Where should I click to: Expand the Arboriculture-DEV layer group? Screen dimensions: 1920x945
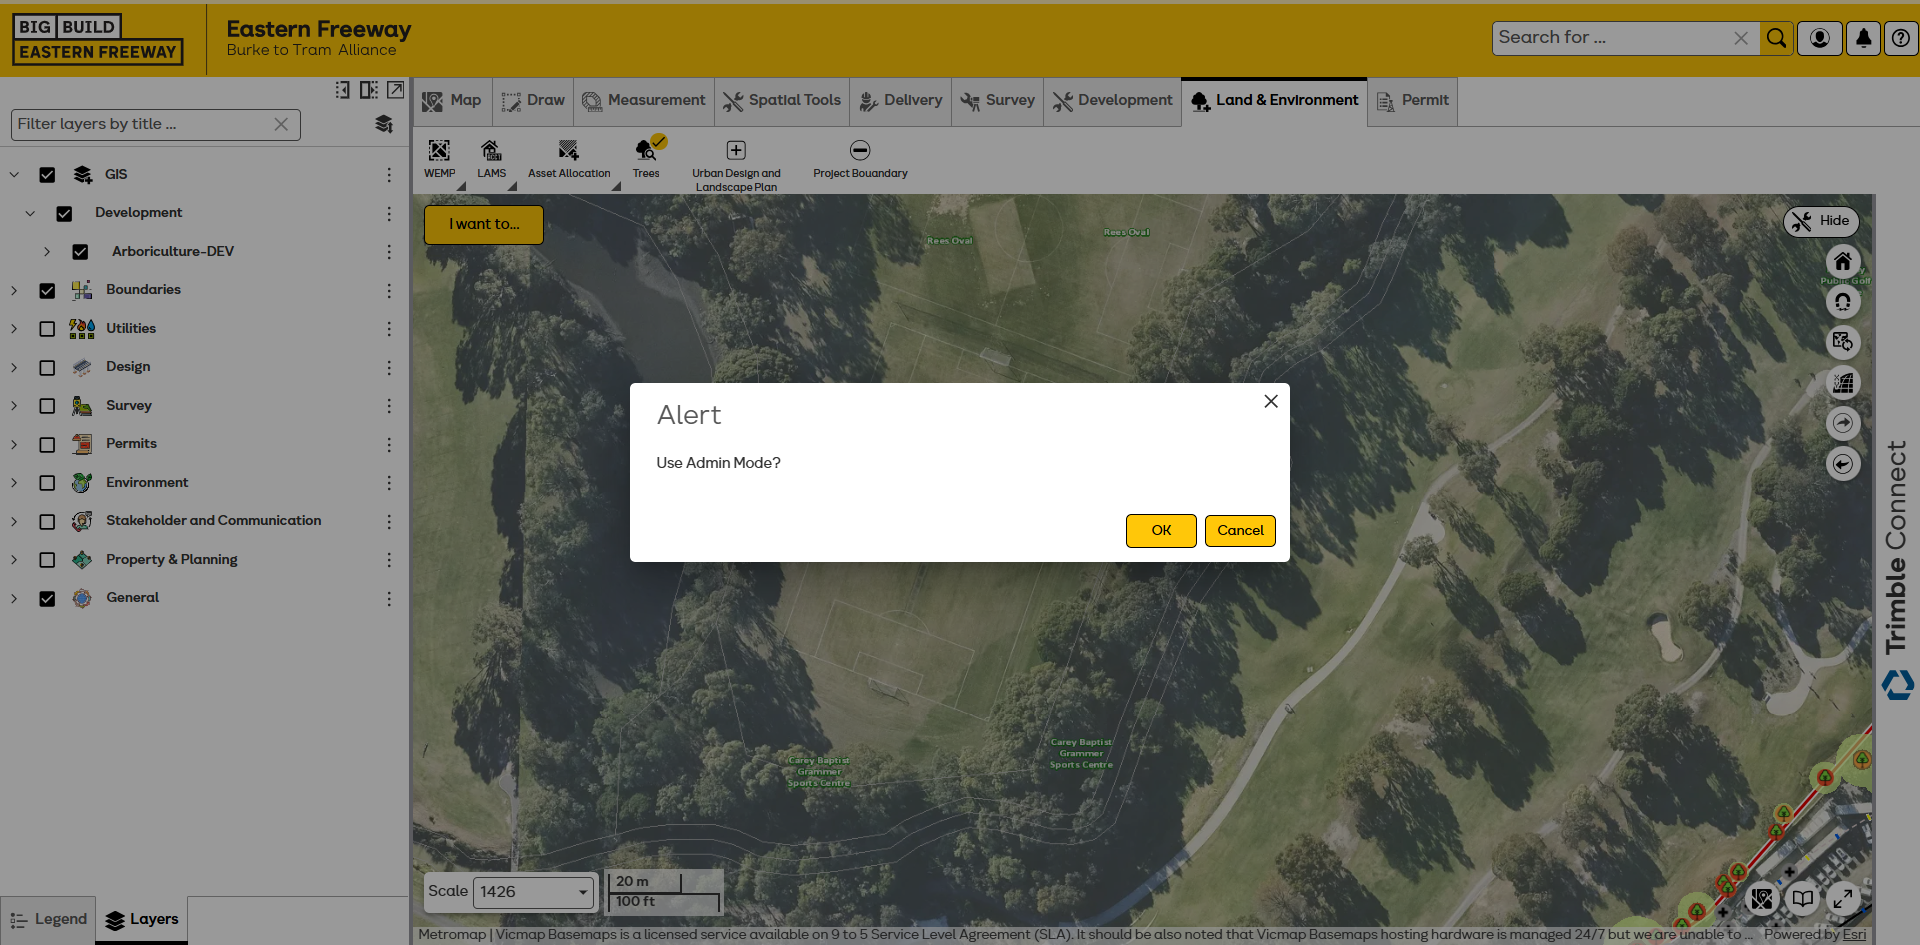point(46,252)
